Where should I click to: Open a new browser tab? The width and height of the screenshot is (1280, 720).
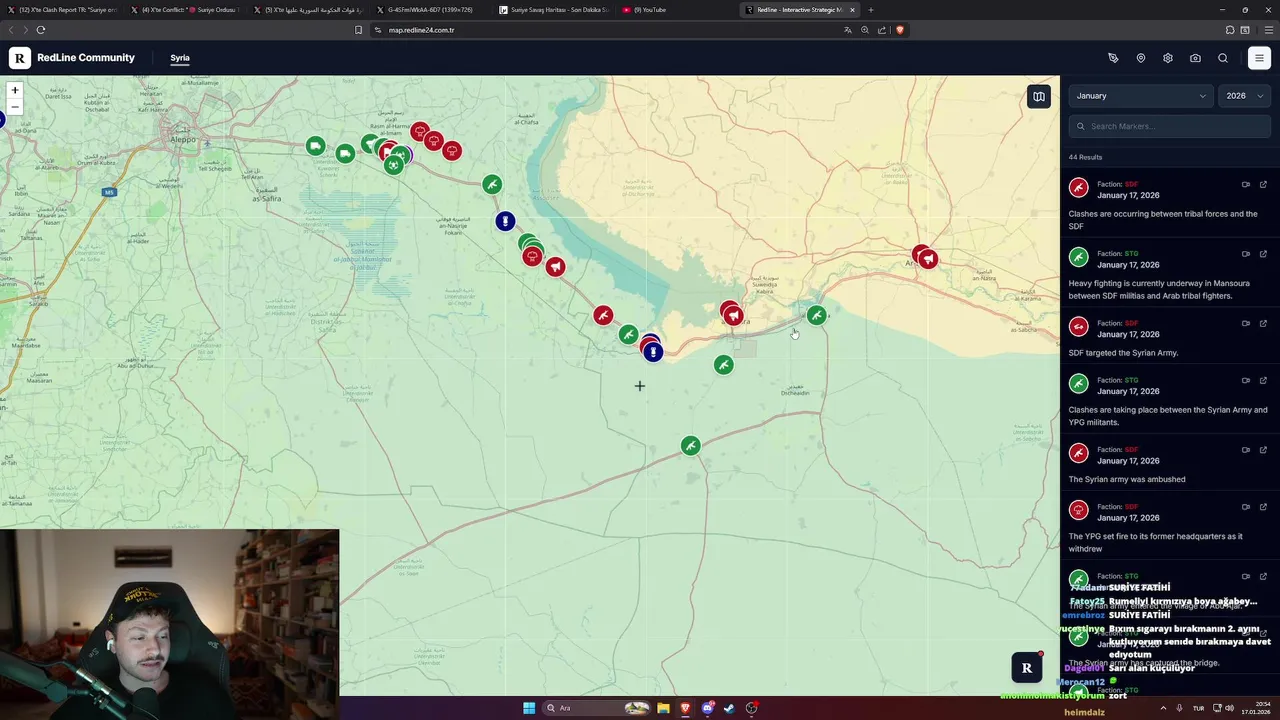tap(870, 10)
